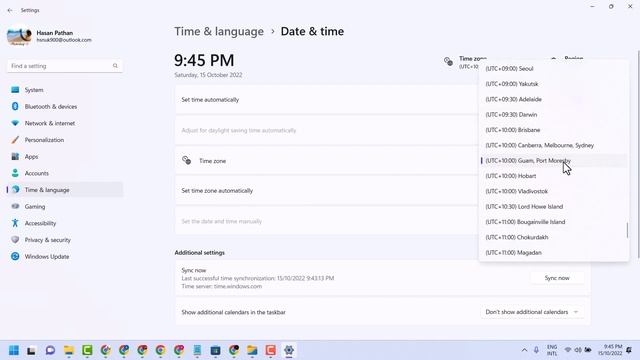The image size is (640, 360).
Task: Click the Sync now button
Action: [557, 278]
